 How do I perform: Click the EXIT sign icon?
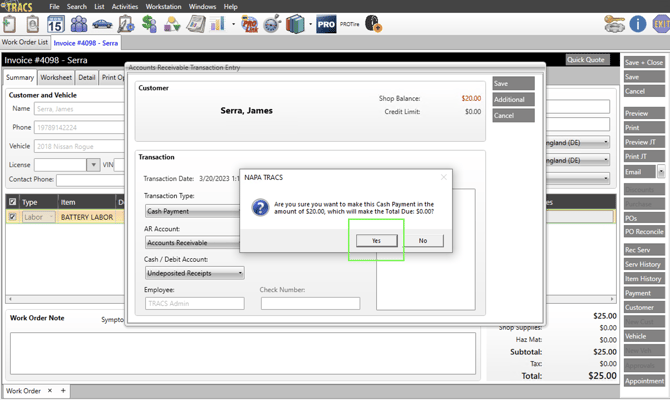pos(661,24)
